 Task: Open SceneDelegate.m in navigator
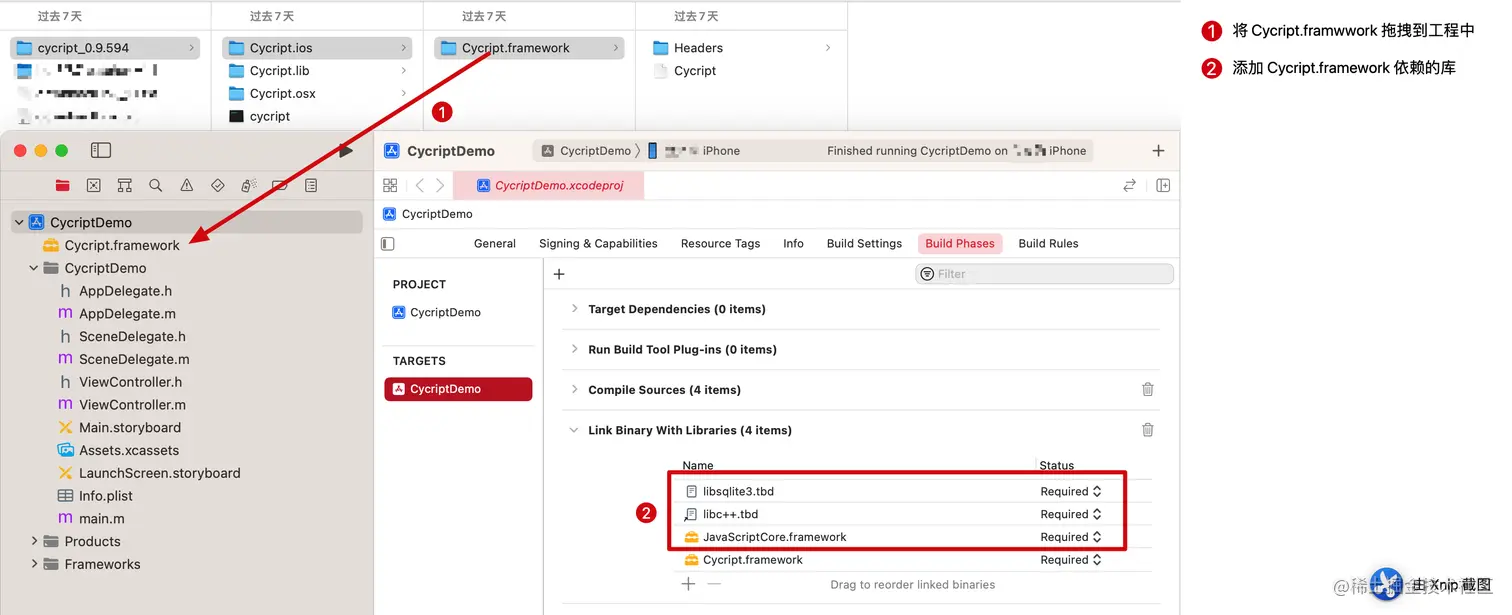[134, 359]
